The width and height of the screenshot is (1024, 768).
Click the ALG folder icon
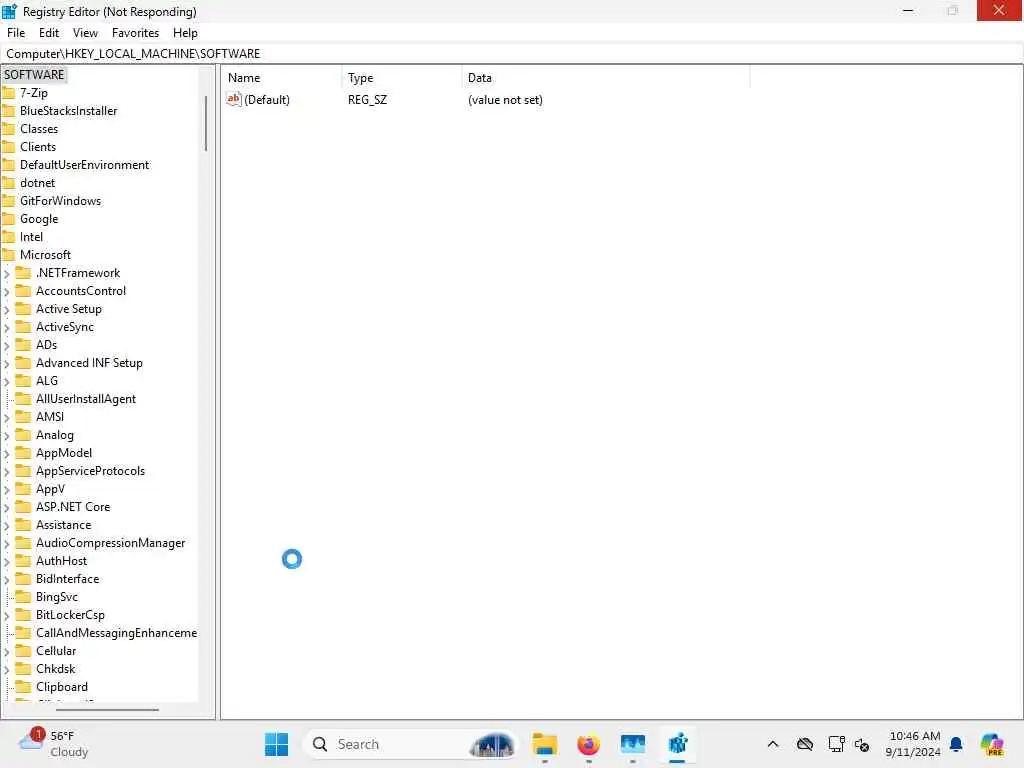[23, 380]
